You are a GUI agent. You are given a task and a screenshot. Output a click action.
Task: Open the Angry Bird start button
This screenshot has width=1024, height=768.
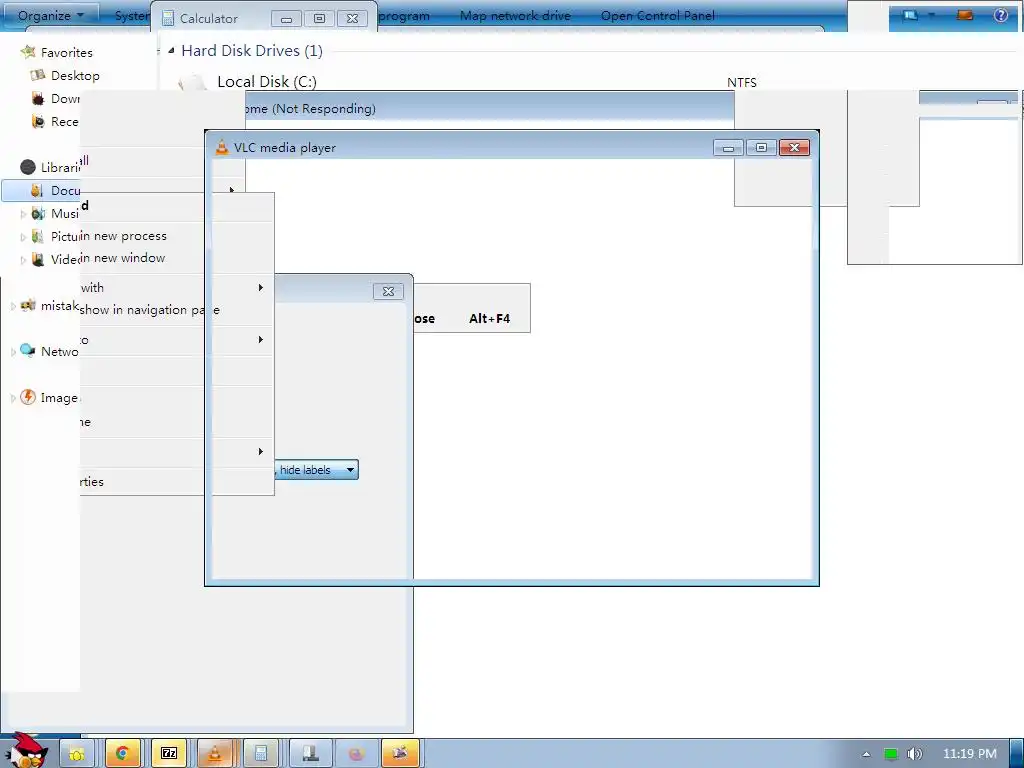click(27, 752)
